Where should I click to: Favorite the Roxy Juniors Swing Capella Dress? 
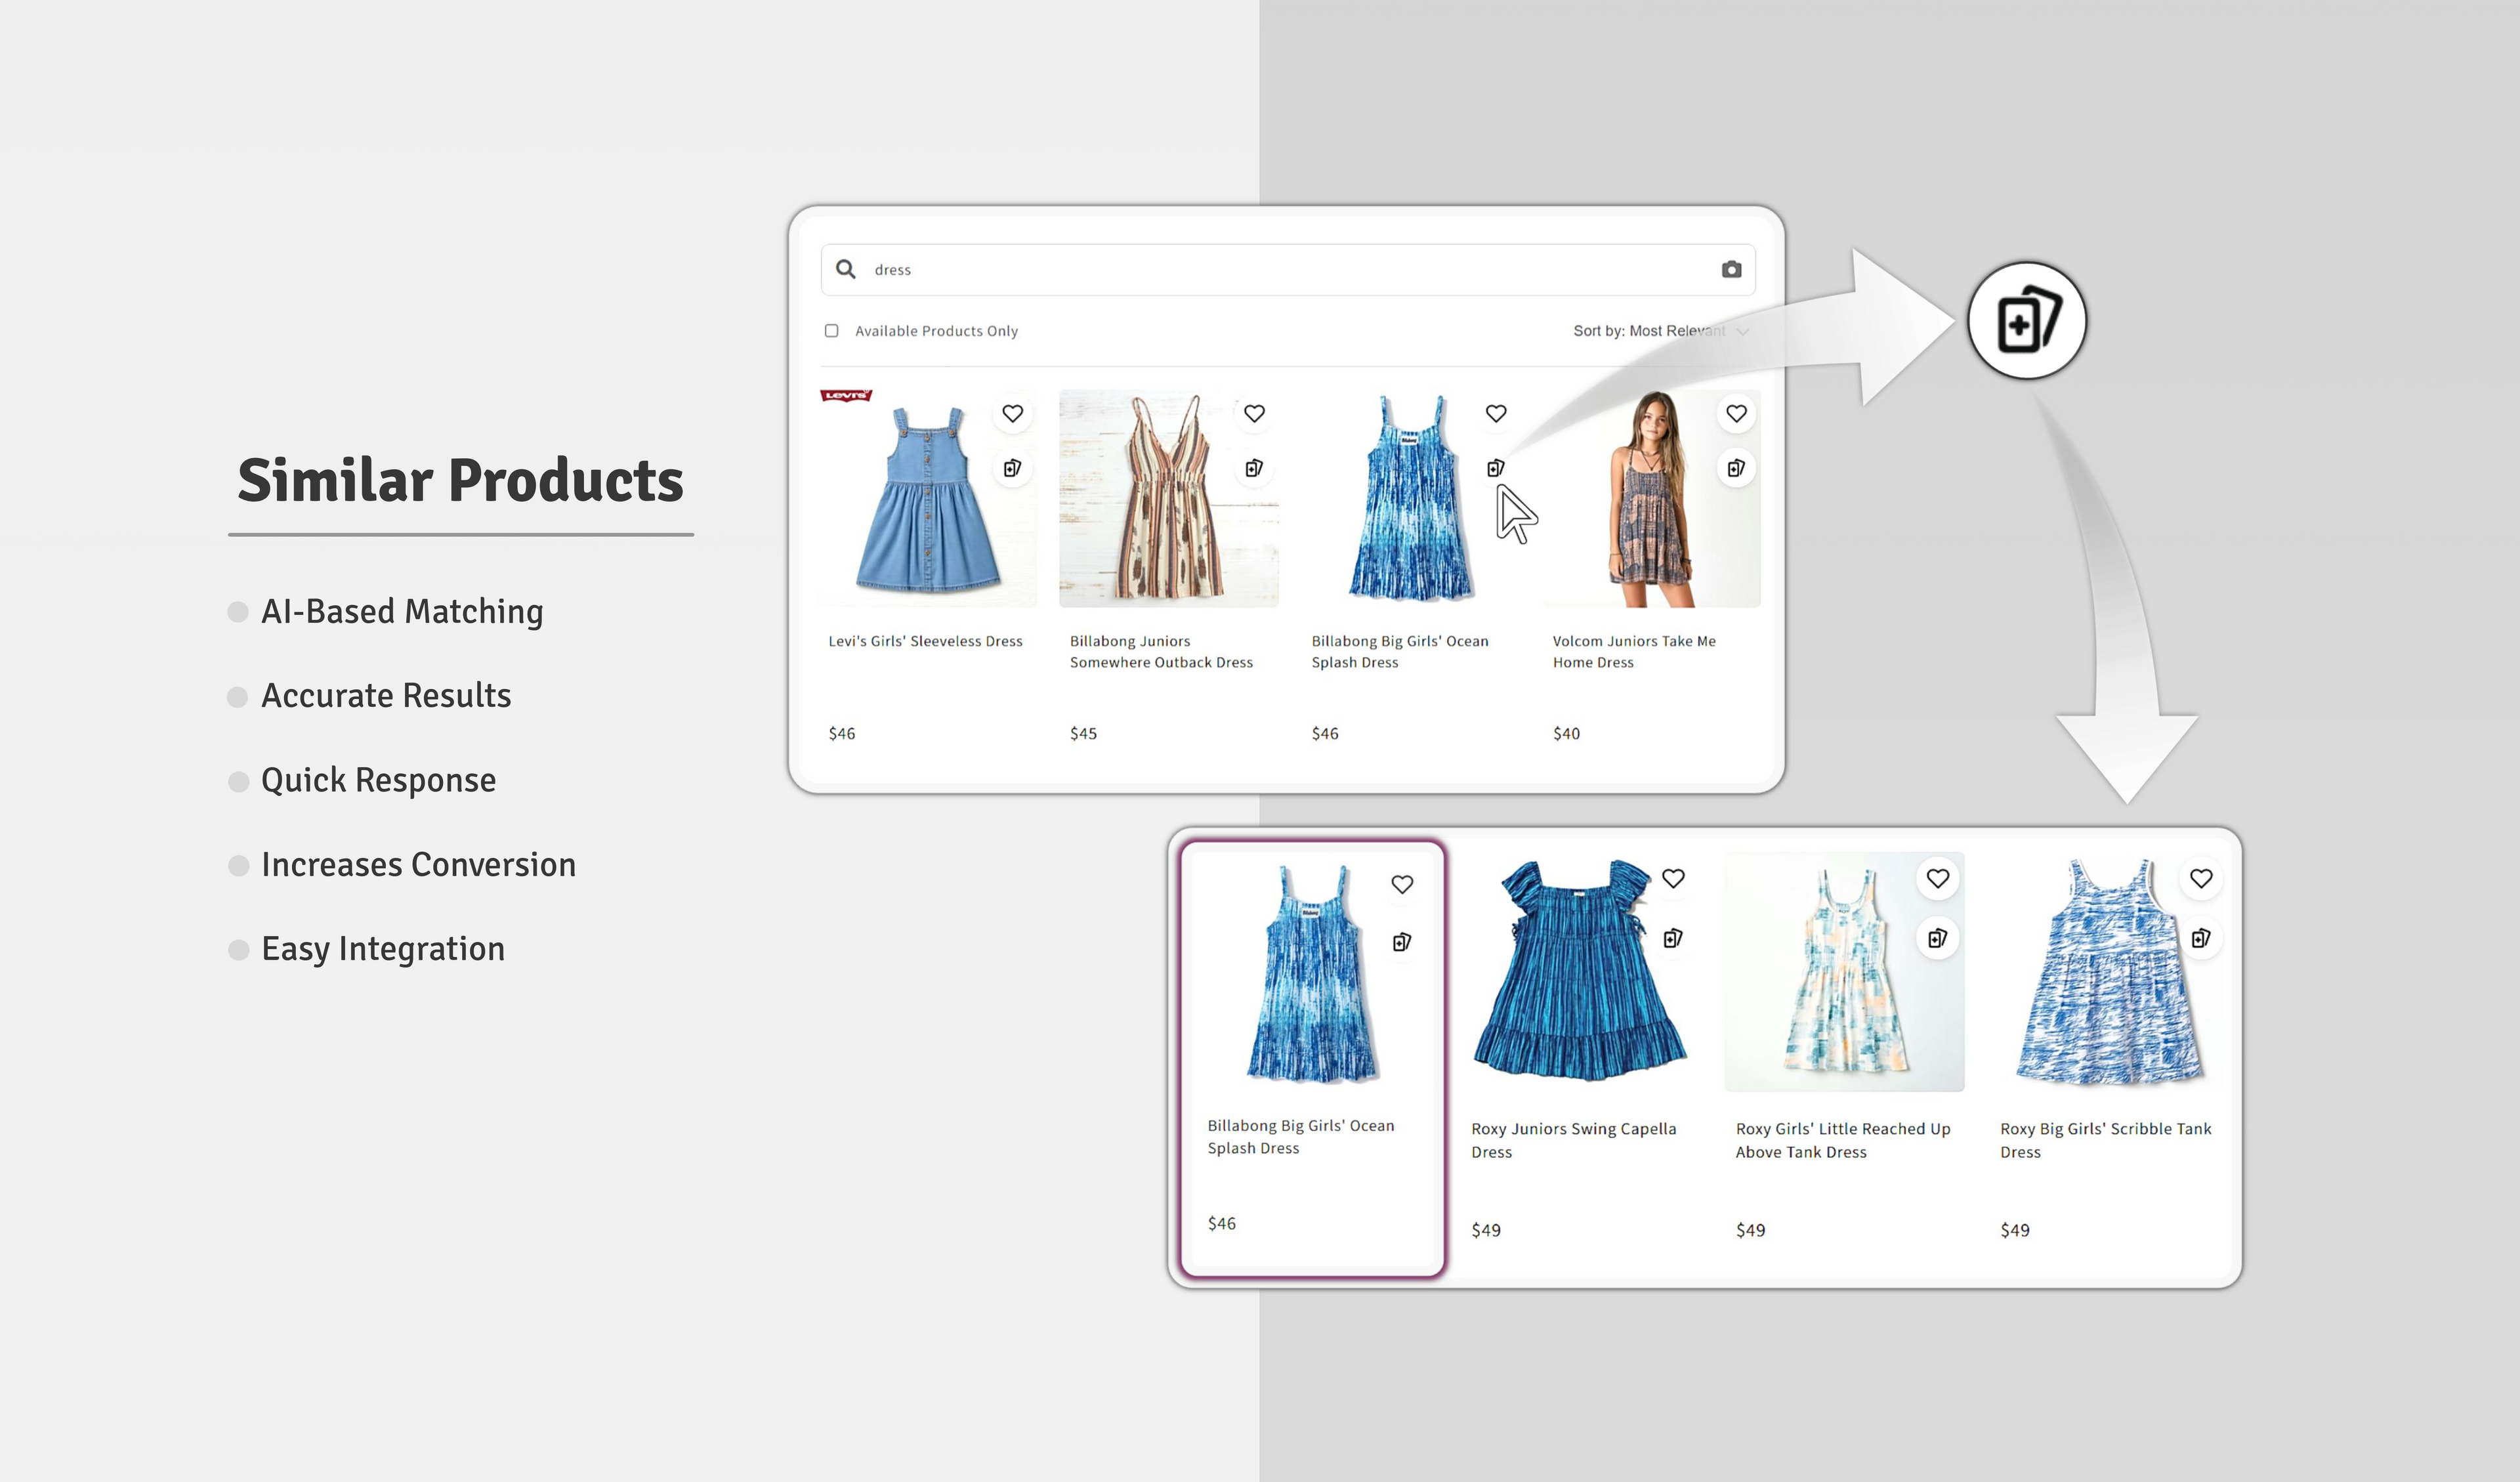1673,878
